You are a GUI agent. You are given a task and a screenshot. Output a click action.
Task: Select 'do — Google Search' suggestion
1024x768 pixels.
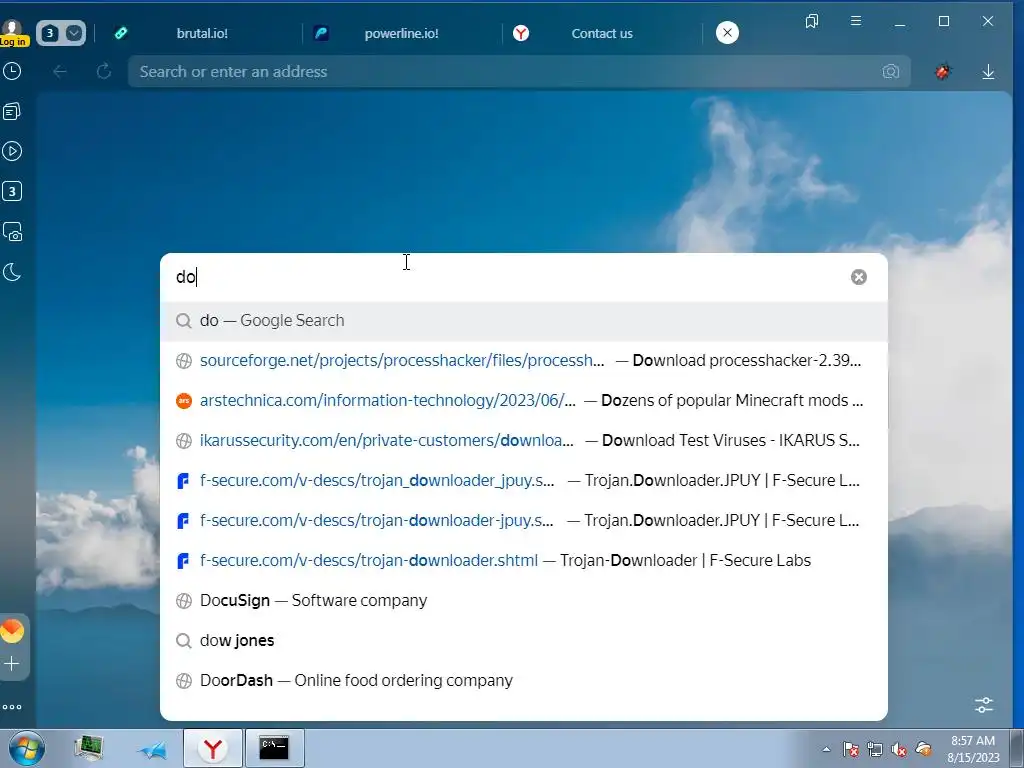[524, 321]
